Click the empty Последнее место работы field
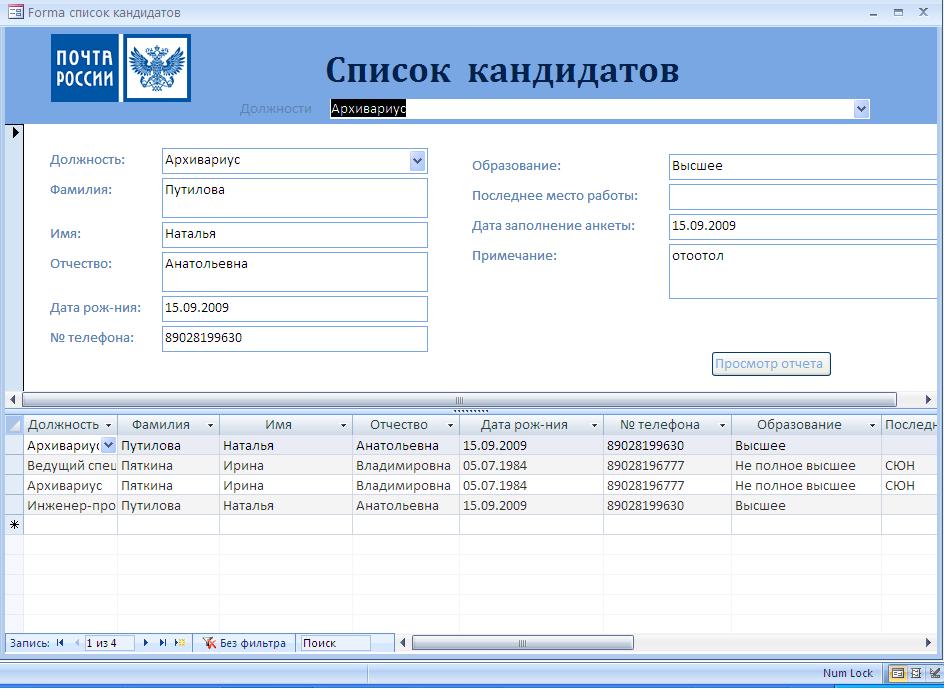The image size is (944, 691). 805,197
